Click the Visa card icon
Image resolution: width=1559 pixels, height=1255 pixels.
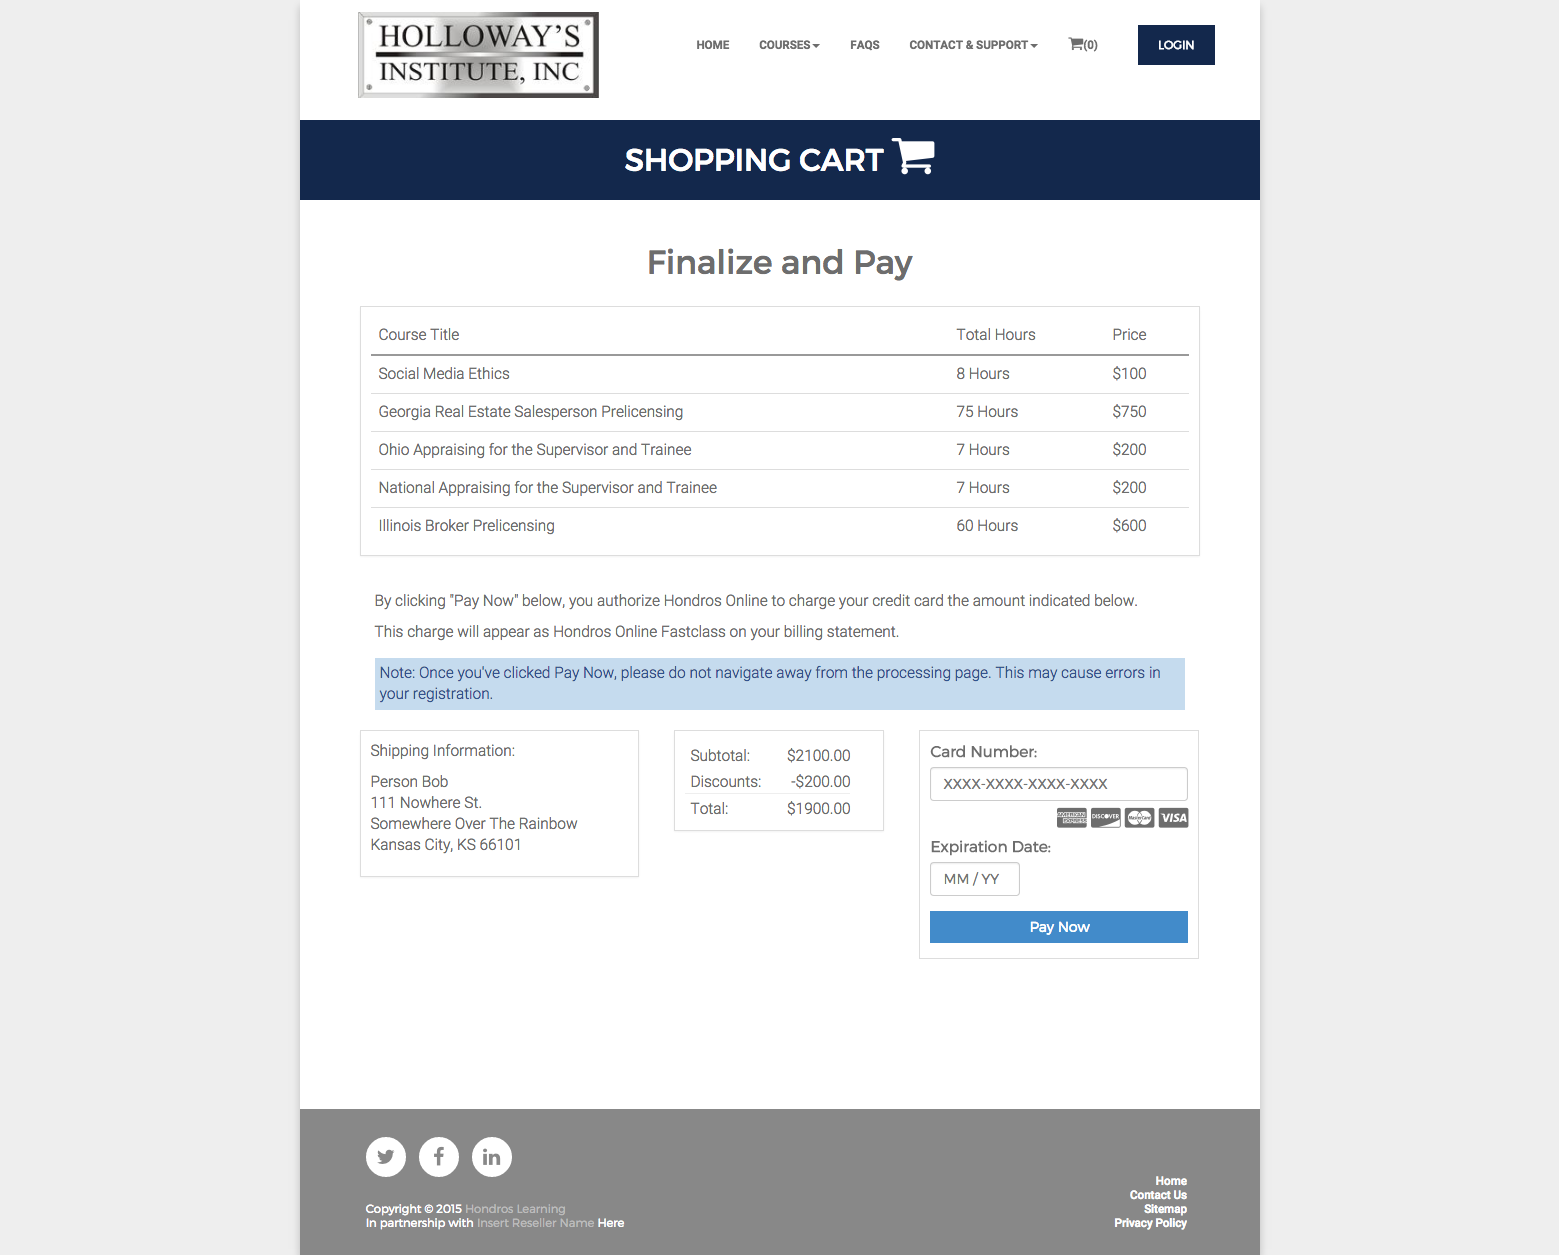click(x=1174, y=818)
